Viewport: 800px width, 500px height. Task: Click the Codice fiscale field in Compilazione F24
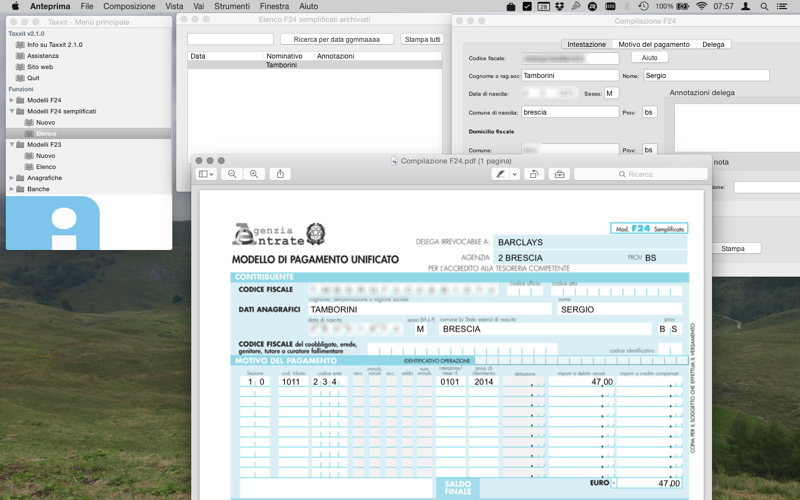[x=570, y=58]
